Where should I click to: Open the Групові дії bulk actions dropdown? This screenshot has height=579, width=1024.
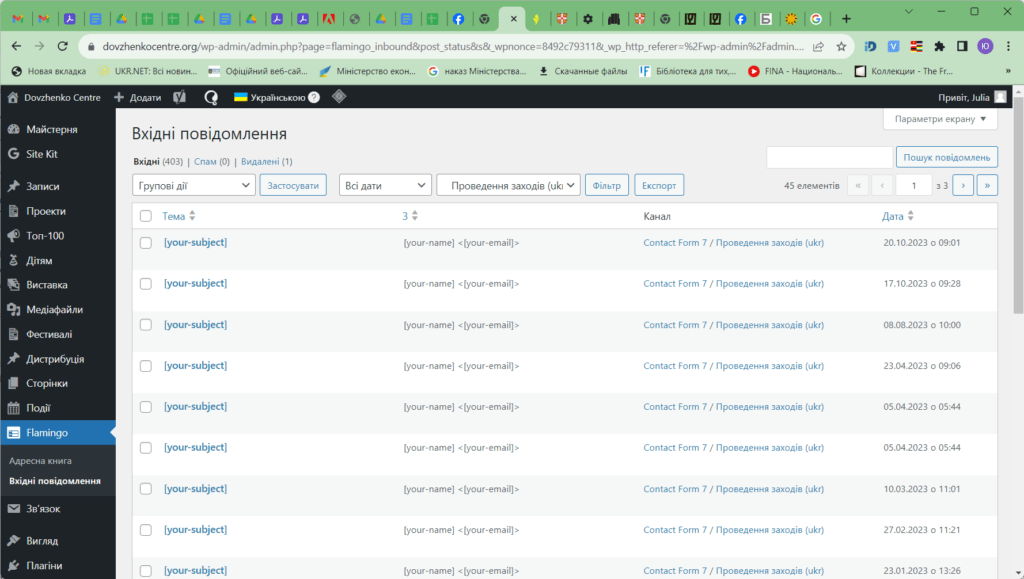(194, 185)
